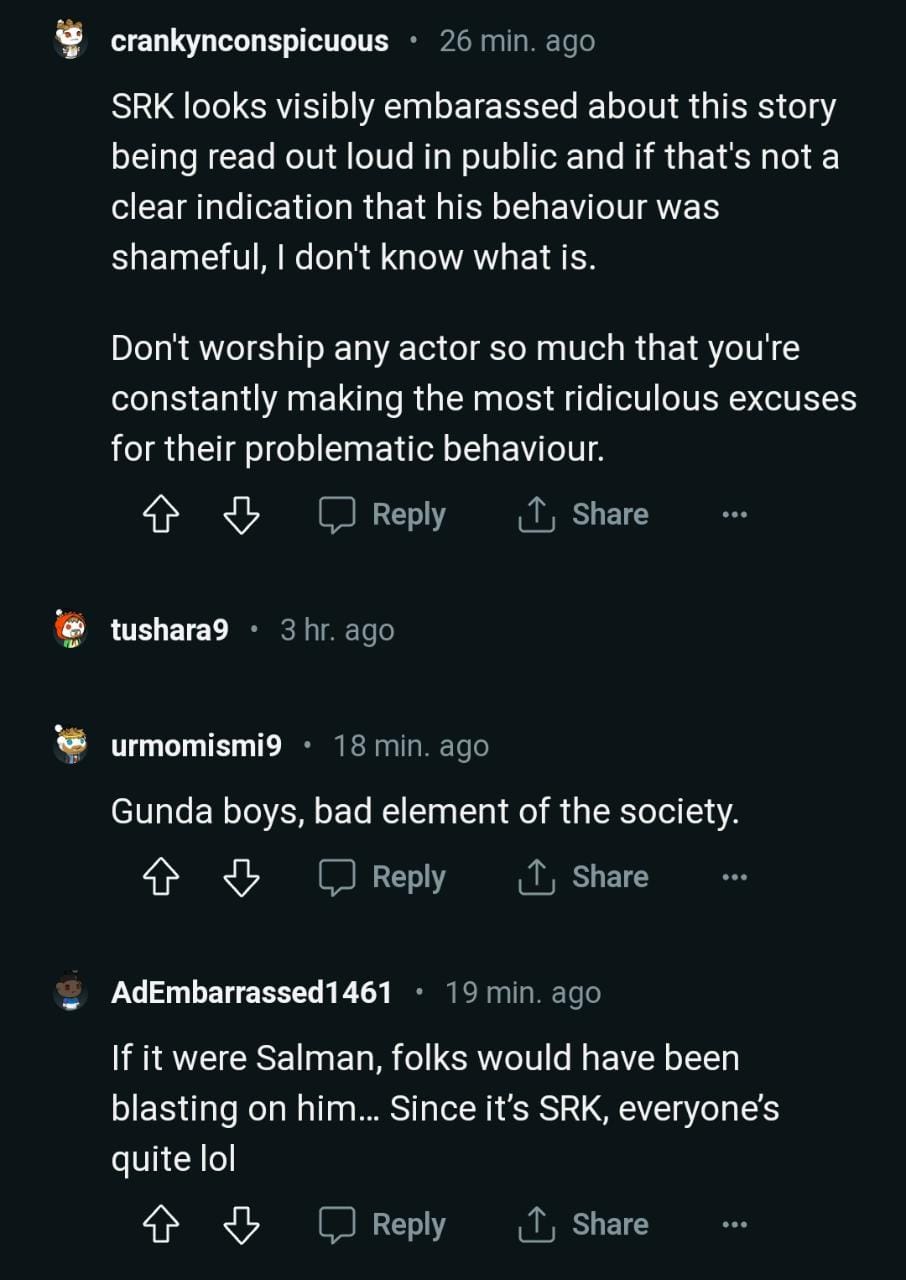The image size is (906, 1280).
Task: Downvote crankynconspicuous's comment
Action: coord(240,515)
